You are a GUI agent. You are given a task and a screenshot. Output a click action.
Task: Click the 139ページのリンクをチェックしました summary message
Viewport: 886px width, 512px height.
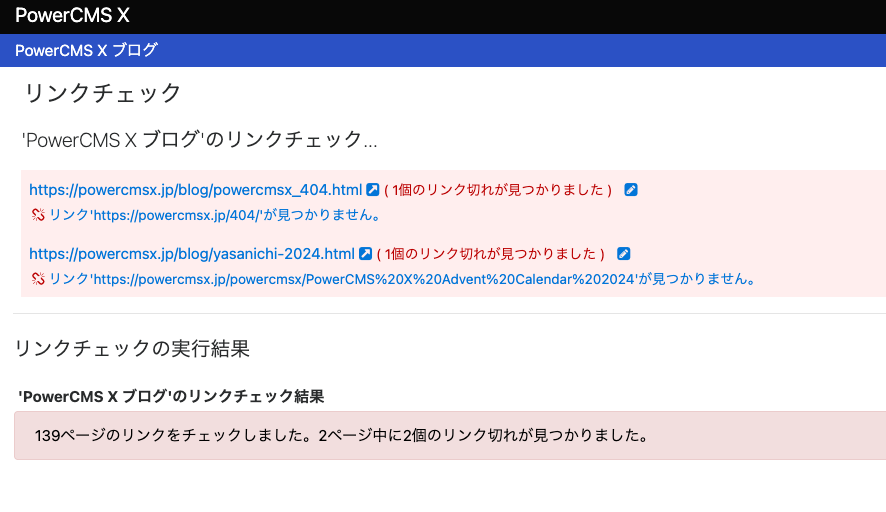tap(344, 435)
